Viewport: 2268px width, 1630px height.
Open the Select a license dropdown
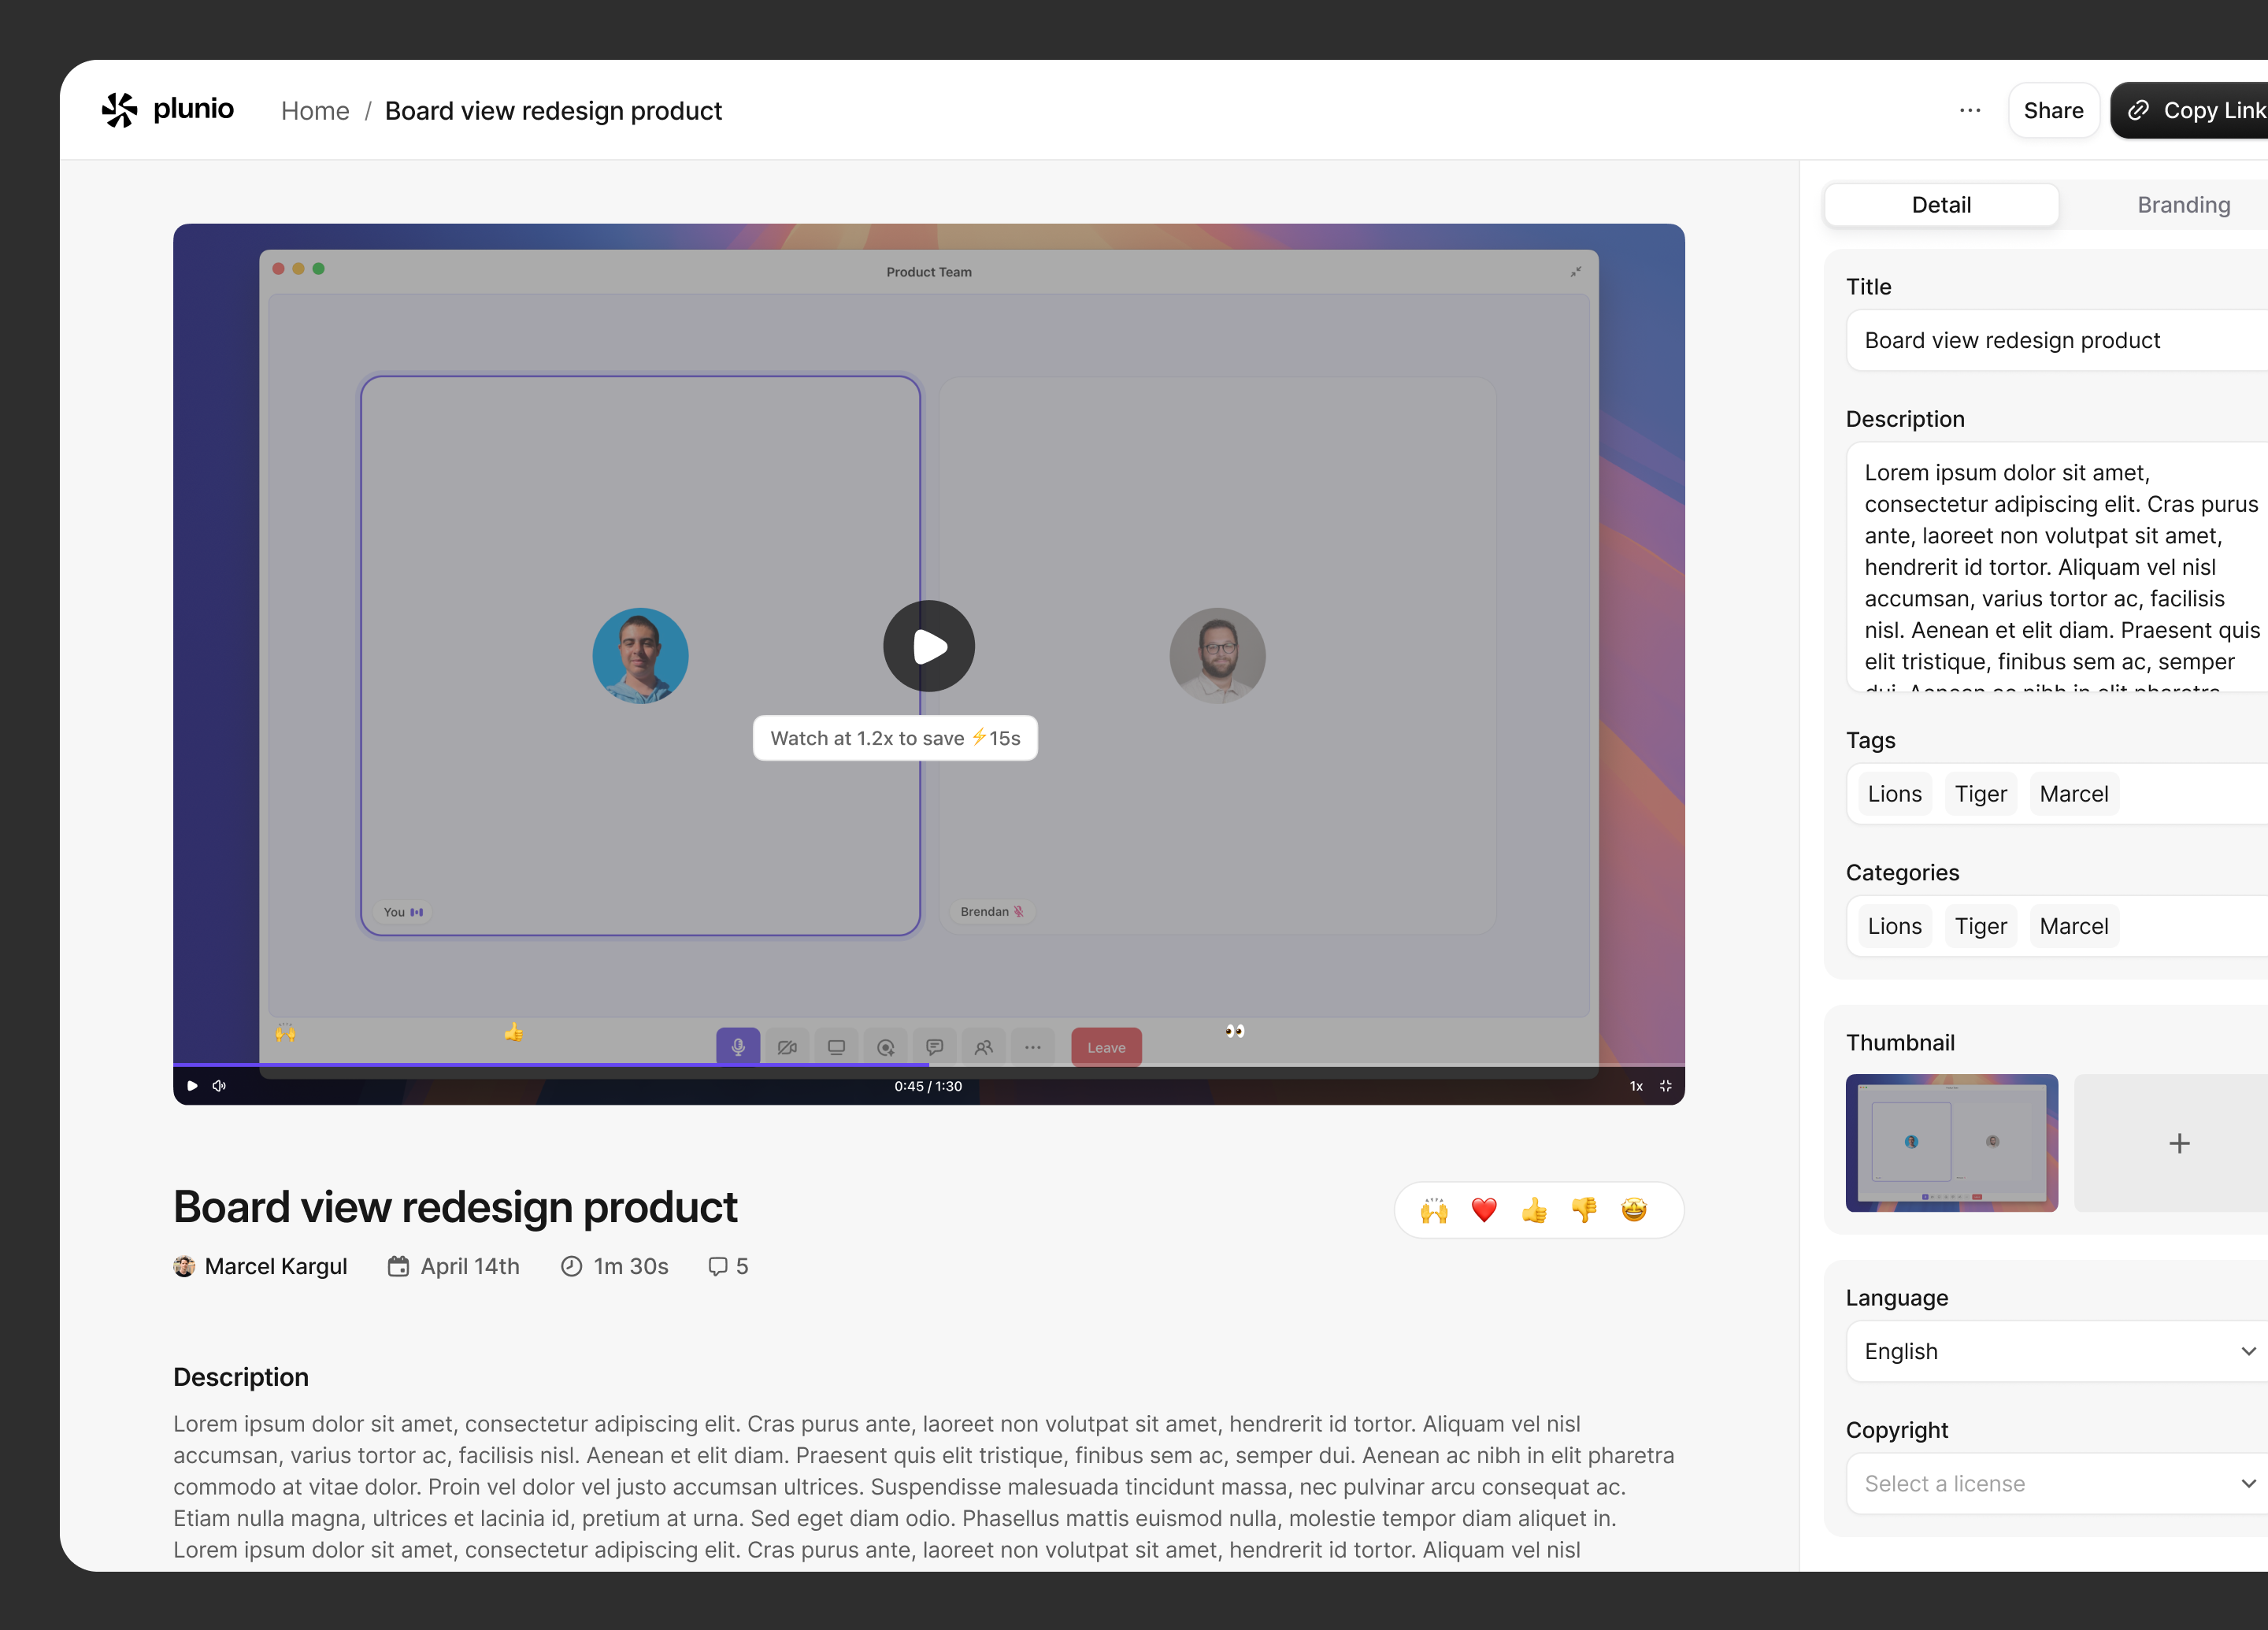(x=2057, y=1483)
